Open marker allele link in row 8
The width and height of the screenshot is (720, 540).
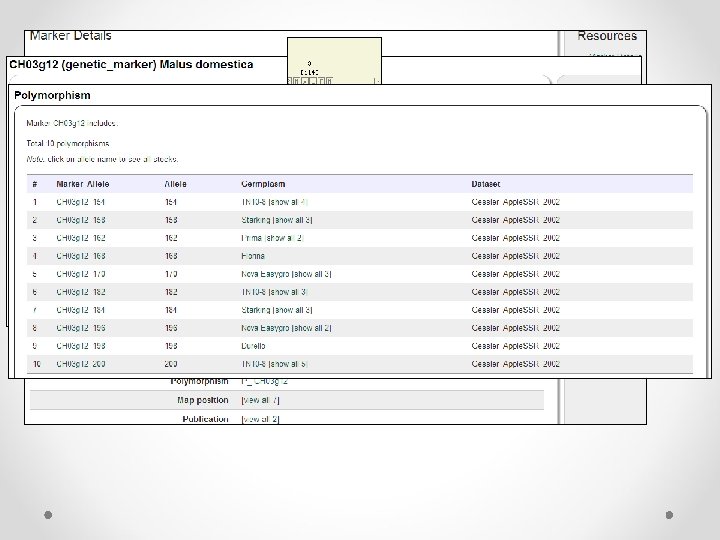(x=81, y=328)
